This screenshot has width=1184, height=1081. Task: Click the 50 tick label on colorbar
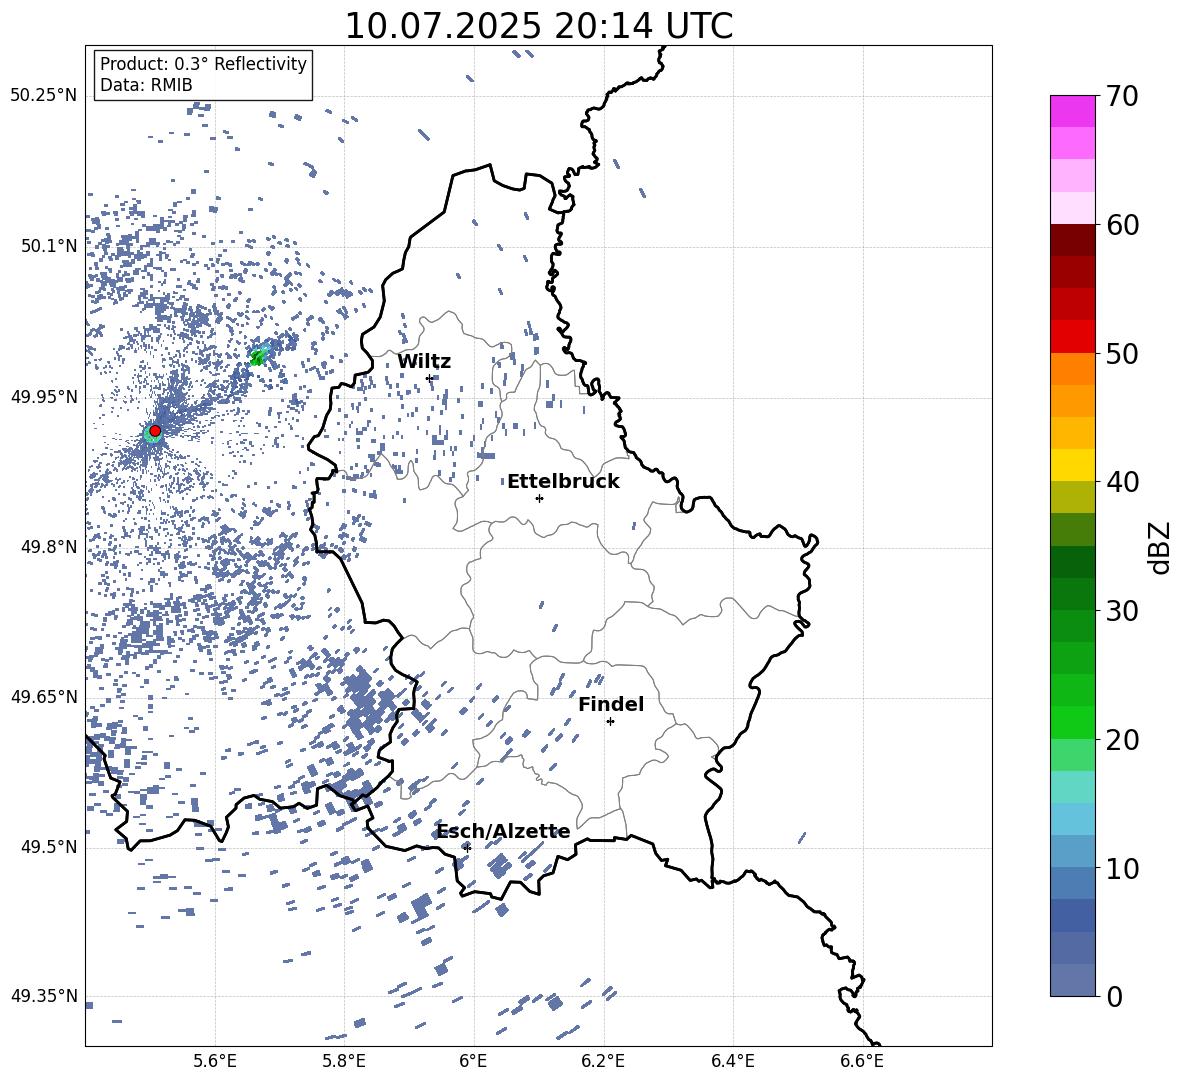pos(1121,353)
